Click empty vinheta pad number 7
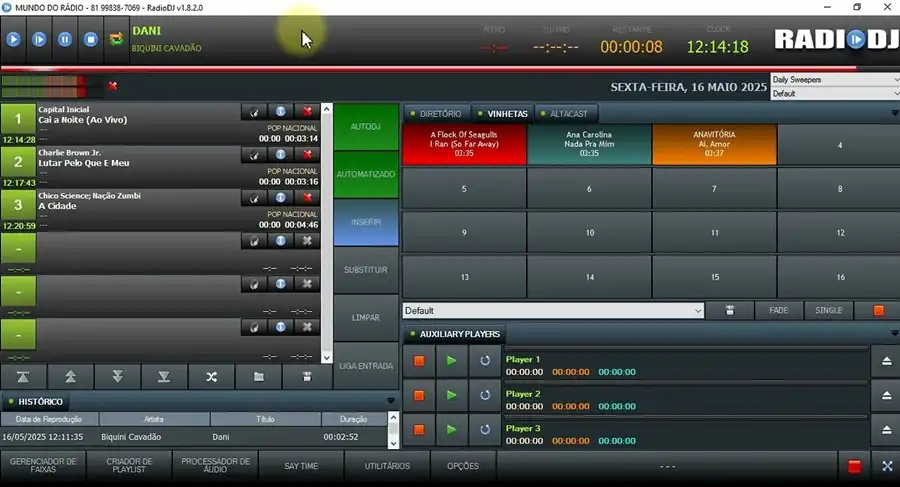Image resolution: width=900 pixels, height=487 pixels. point(715,189)
